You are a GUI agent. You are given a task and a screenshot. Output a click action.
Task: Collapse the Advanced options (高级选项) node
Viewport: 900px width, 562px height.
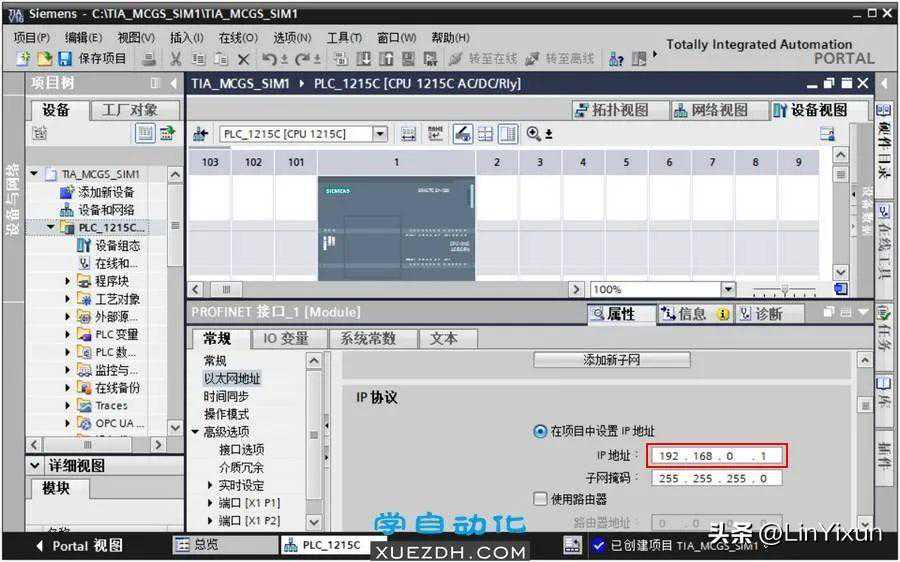point(195,432)
